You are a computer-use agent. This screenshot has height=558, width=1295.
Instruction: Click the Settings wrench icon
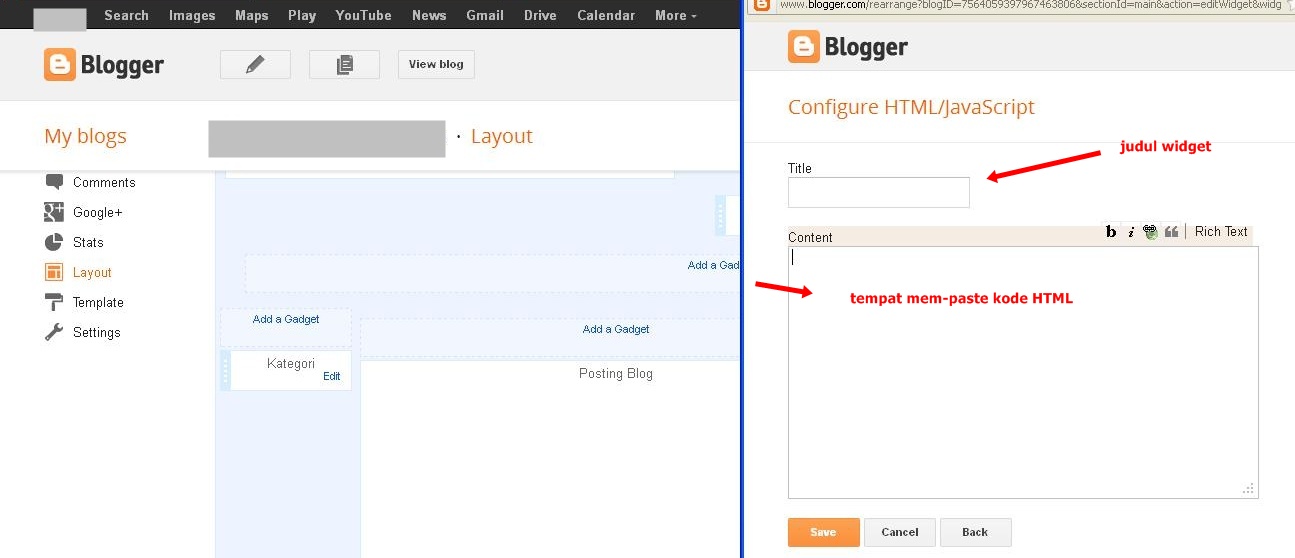tap(54, 332)
